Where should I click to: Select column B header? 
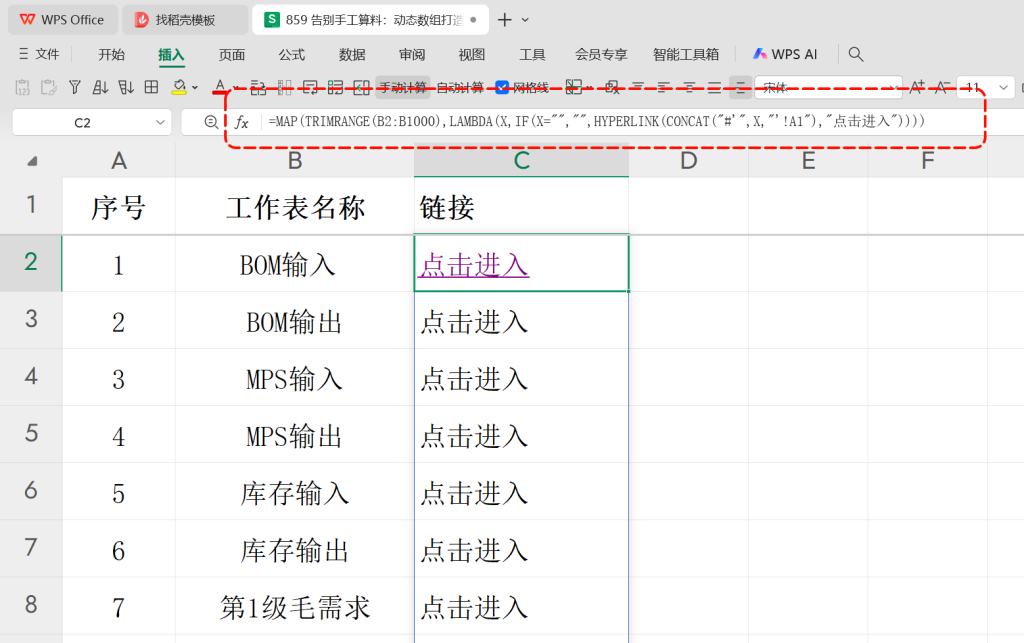click(x=295, y=161)
